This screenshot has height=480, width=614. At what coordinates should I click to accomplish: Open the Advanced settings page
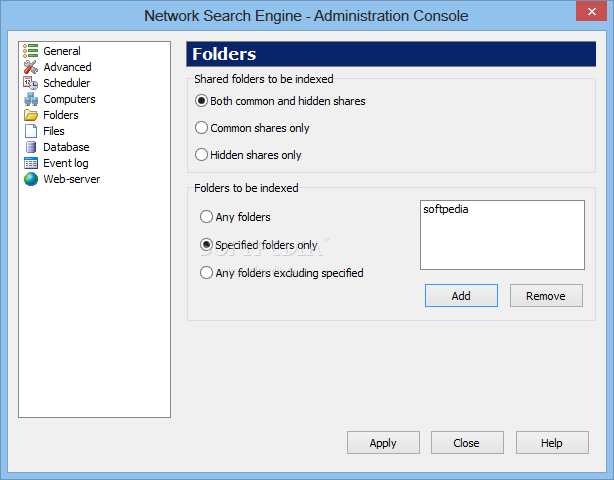pos(67,67)
